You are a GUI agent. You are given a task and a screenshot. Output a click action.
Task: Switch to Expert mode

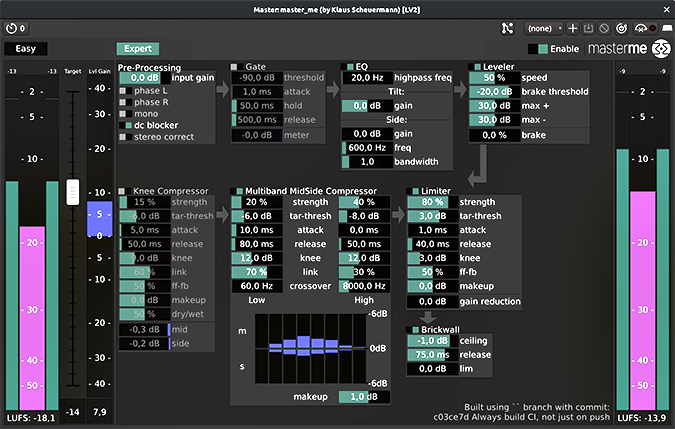pyautogui.click(x=137, y=48)
